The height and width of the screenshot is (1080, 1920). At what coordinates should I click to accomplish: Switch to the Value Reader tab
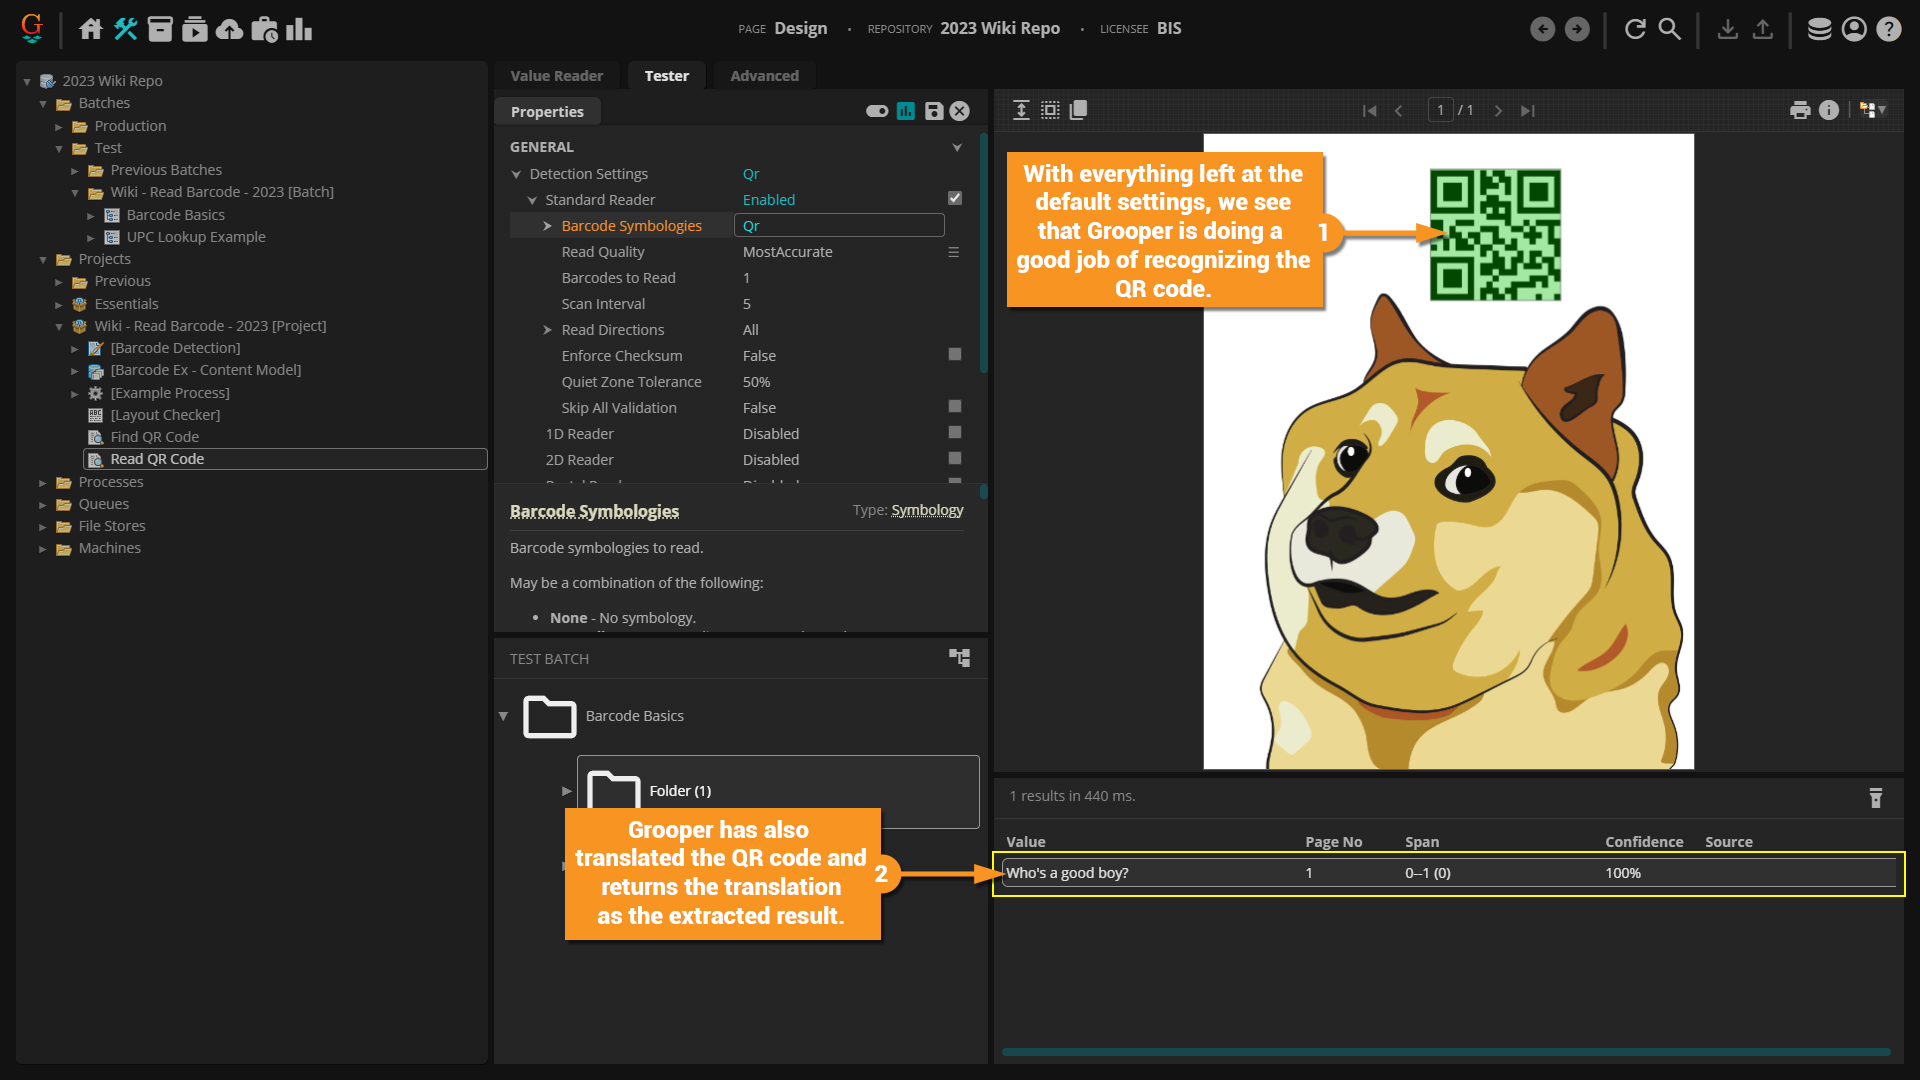(x=556, y=76)
